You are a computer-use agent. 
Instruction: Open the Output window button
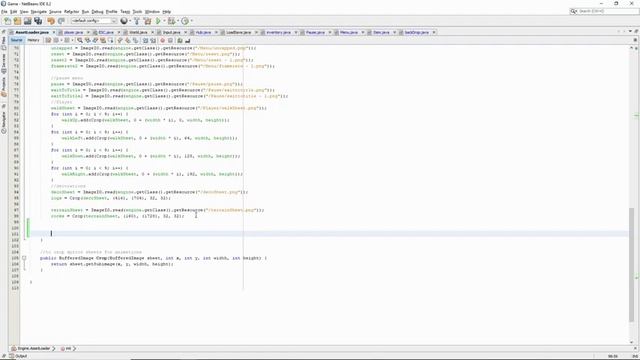point(18,356)
